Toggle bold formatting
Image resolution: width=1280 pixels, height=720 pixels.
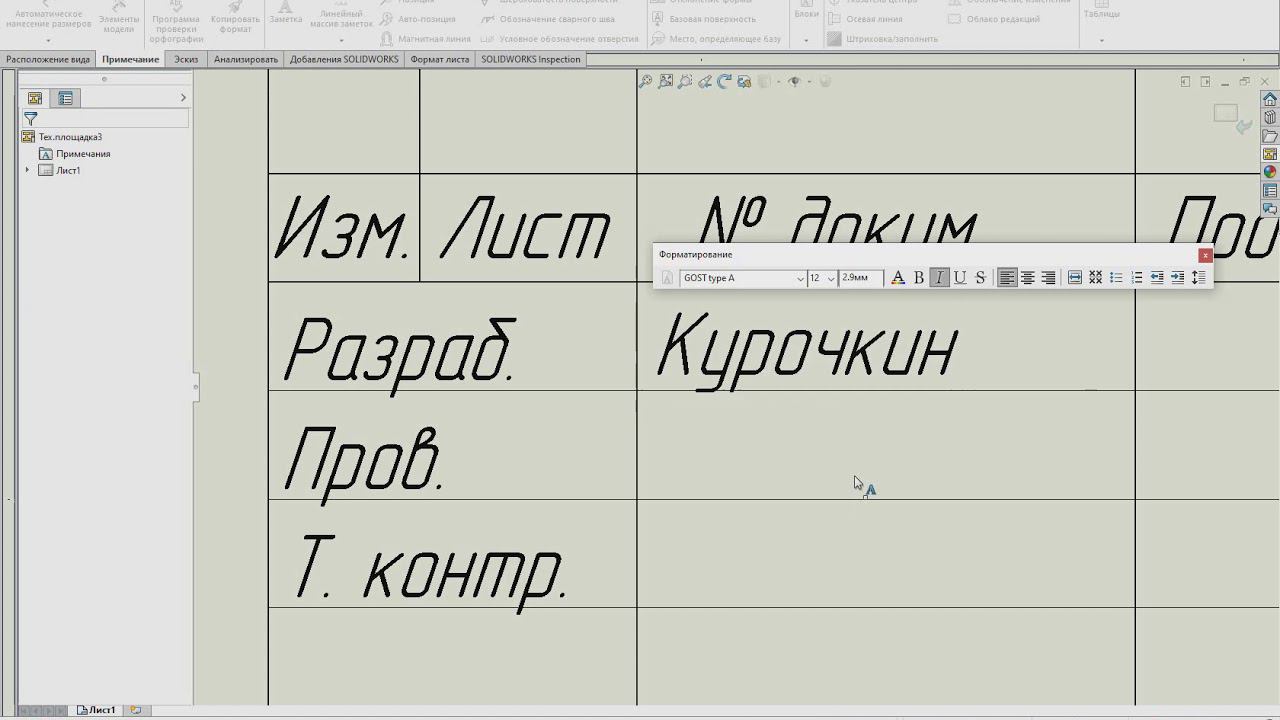[x=919, y=278]
